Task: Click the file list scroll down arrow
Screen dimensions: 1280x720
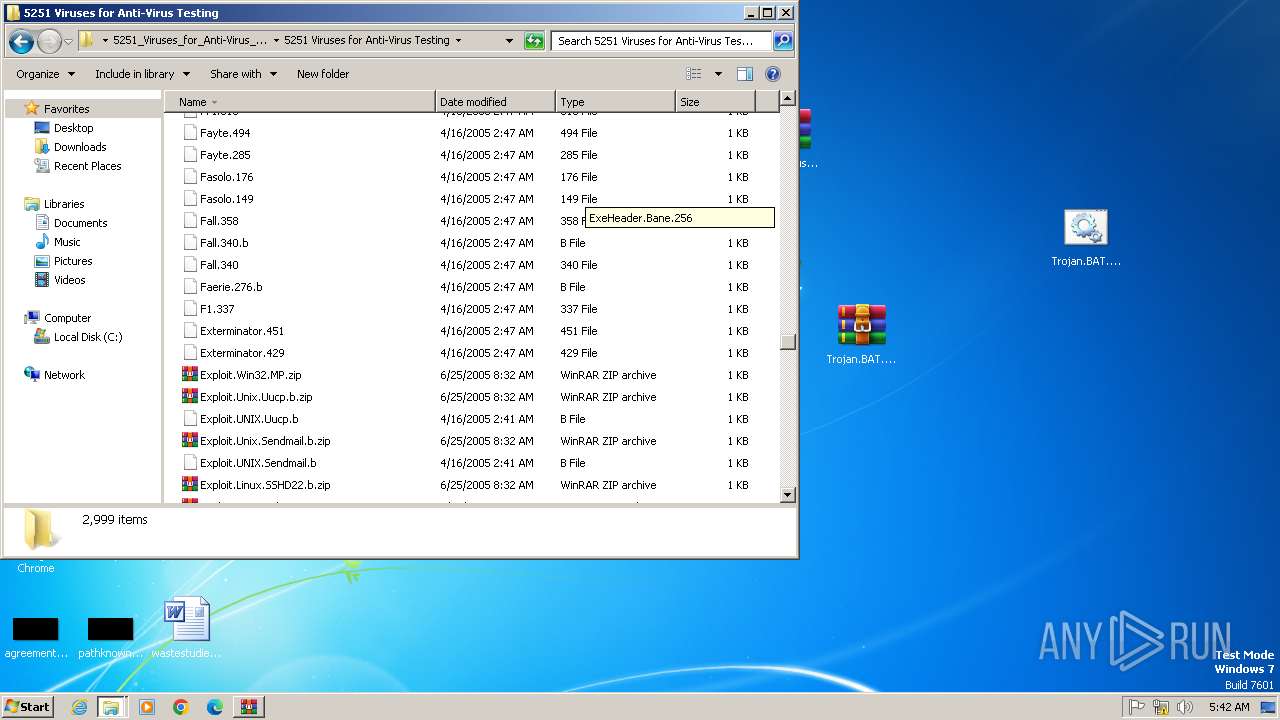Action: point(787,495)
